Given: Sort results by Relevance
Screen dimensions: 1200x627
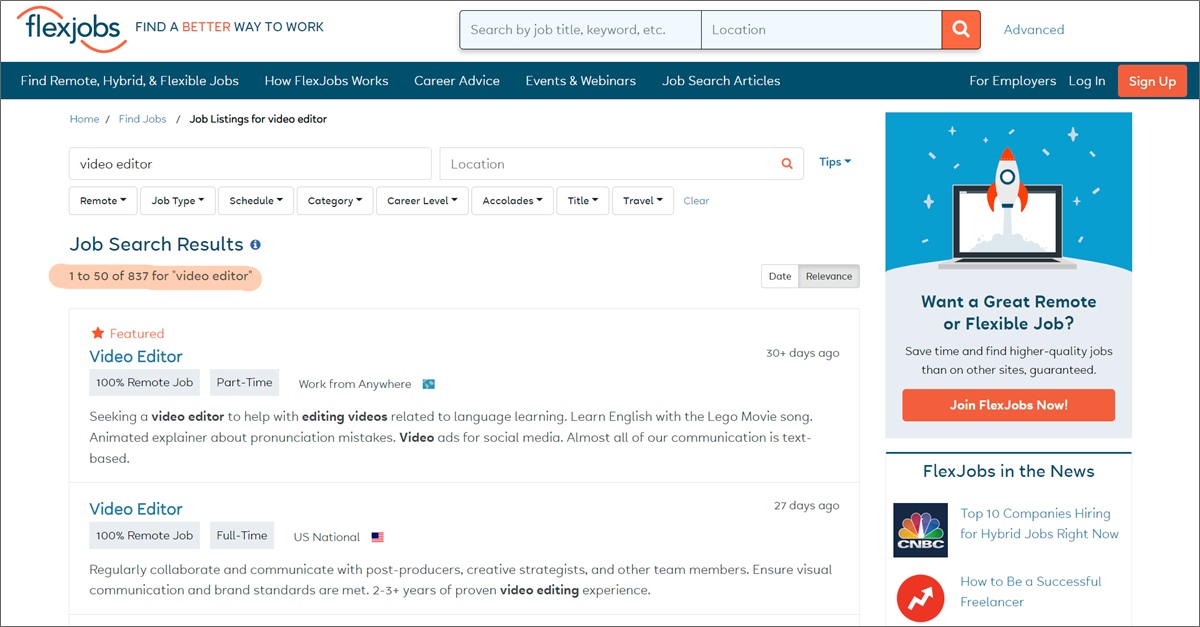Looking at the screenshot, I should (829, 277).
